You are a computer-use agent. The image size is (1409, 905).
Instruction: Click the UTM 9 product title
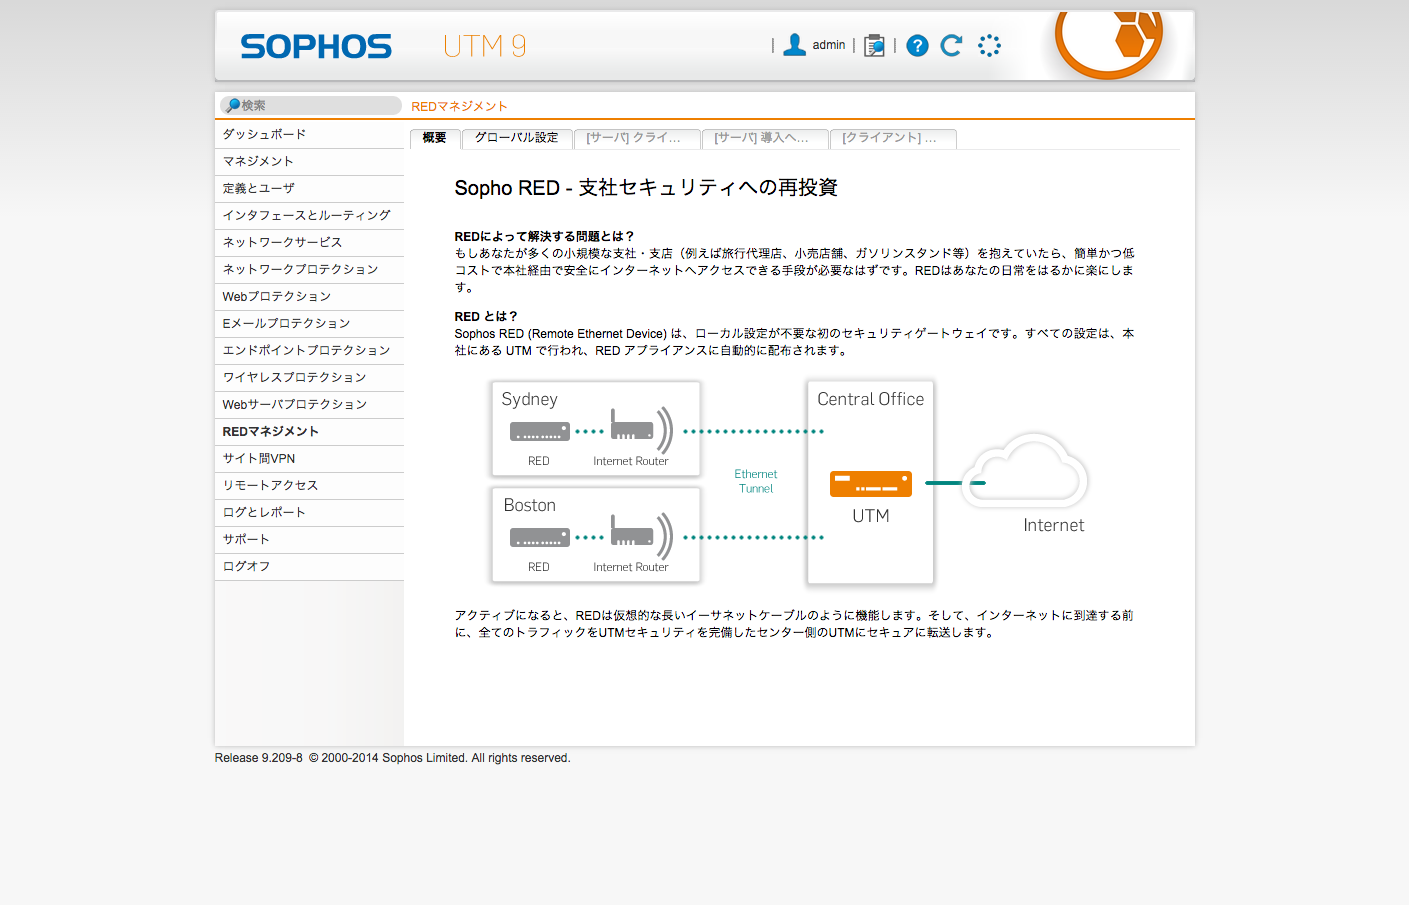[x=484, y=46]
